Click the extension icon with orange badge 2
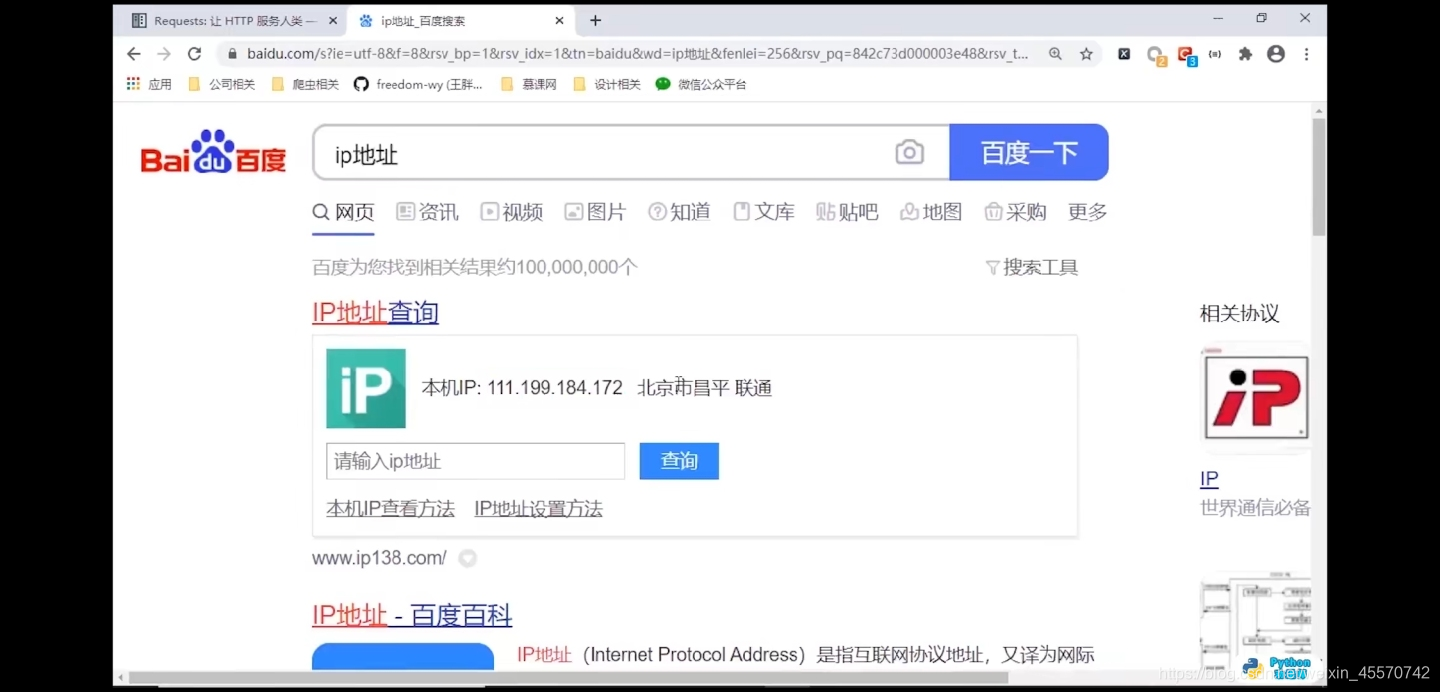1440x692 pixels. point(1156,56)
